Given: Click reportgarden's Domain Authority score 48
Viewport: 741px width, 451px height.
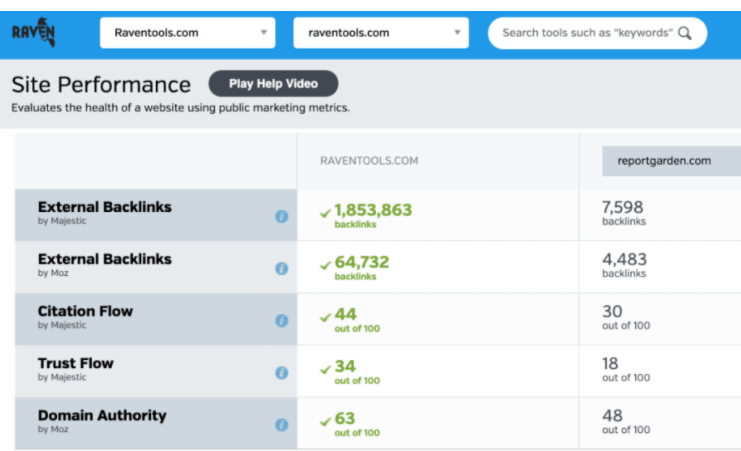Looking at the screenshot, I should (x=612, y=415).
